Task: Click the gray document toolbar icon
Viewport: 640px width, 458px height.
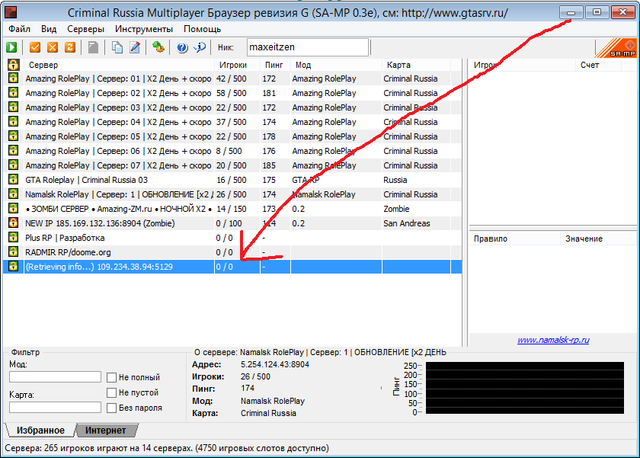Action: click(x=93, y=47)
